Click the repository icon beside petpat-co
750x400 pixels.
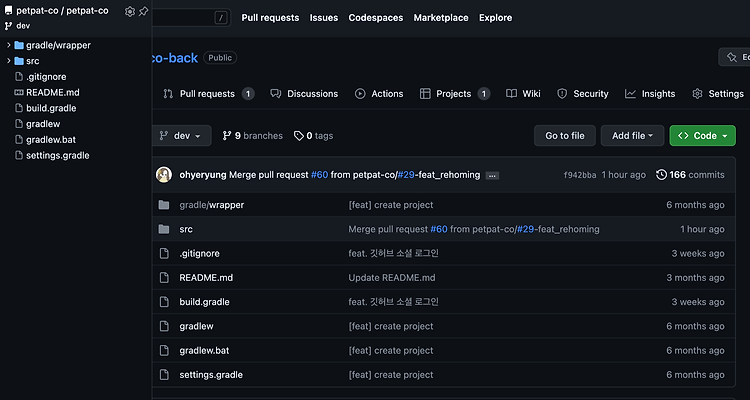coord(9,11)
